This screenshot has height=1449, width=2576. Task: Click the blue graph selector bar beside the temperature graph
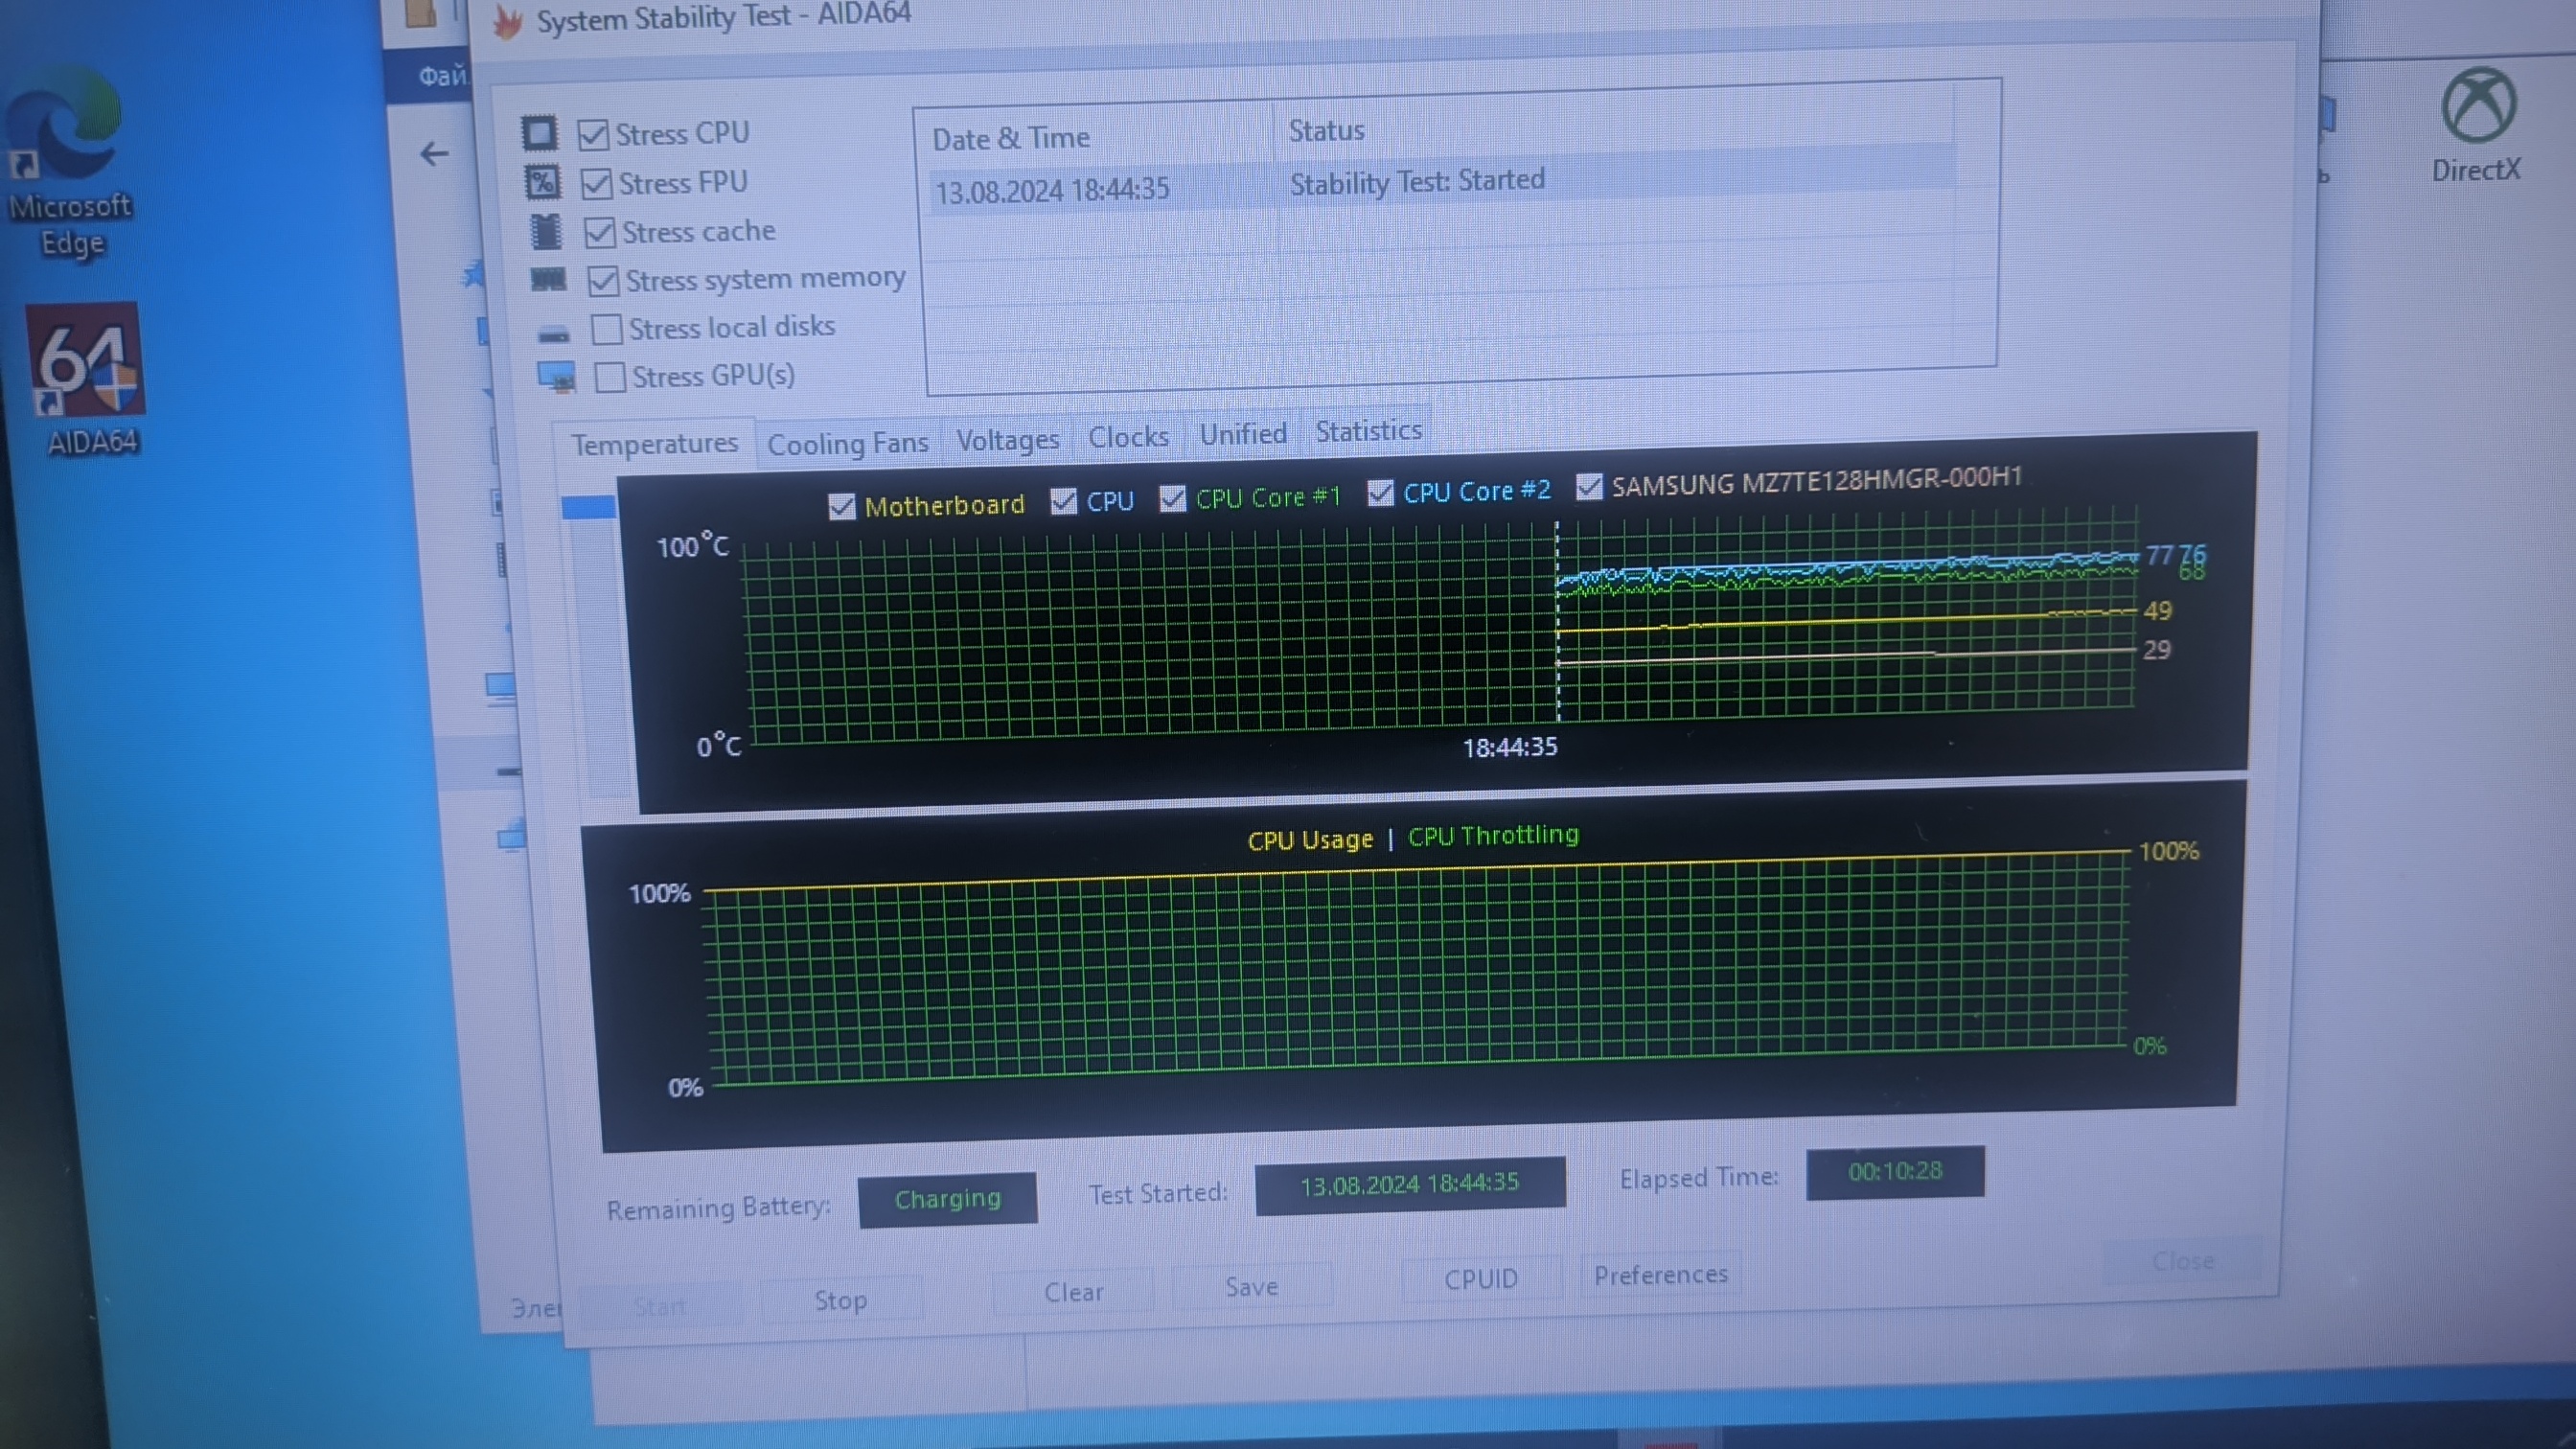point(588,508)
